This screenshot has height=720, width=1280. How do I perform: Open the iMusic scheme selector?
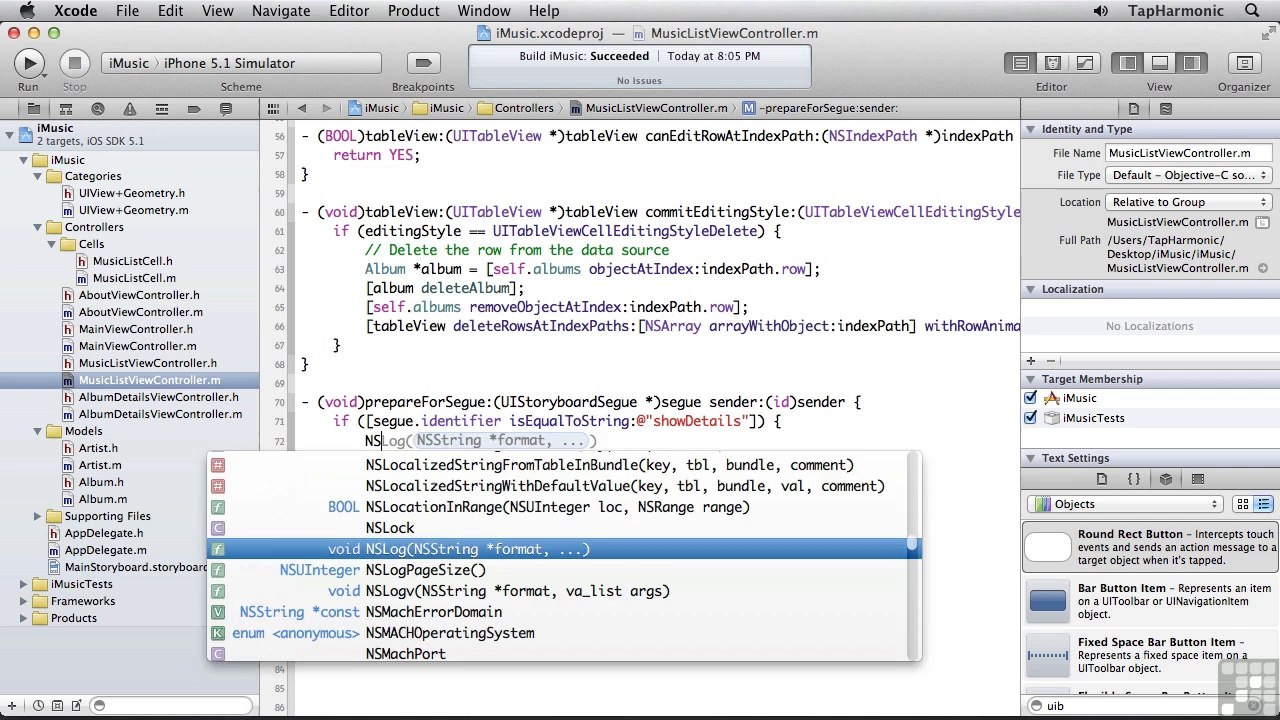(x=129, y=63)
